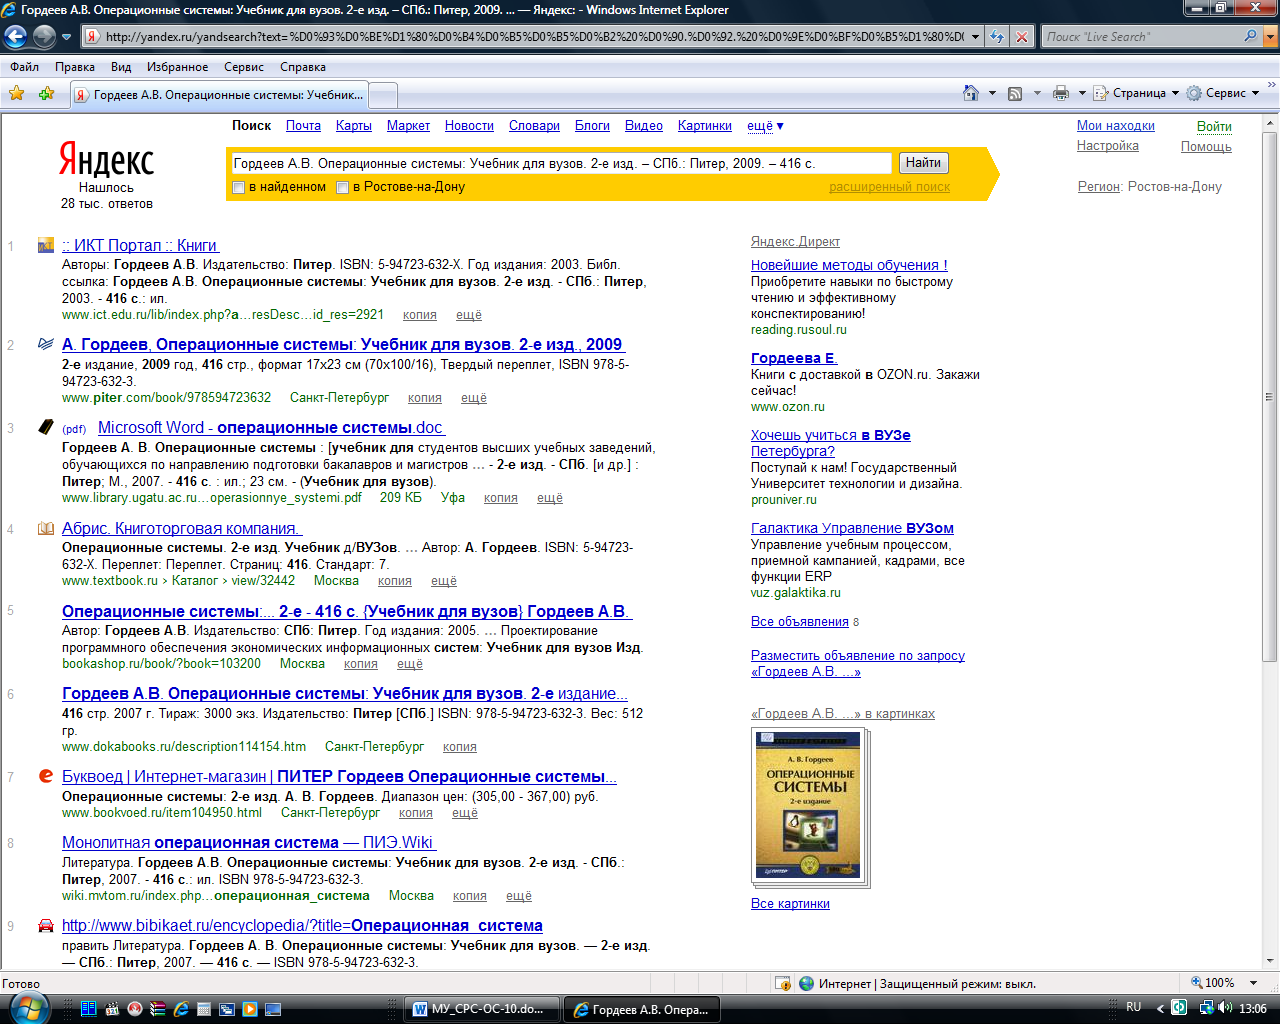Open recent pages dropdown next to Forward
The width and height of the screenshot is (1280, 1024).
(x=67, y=37)
